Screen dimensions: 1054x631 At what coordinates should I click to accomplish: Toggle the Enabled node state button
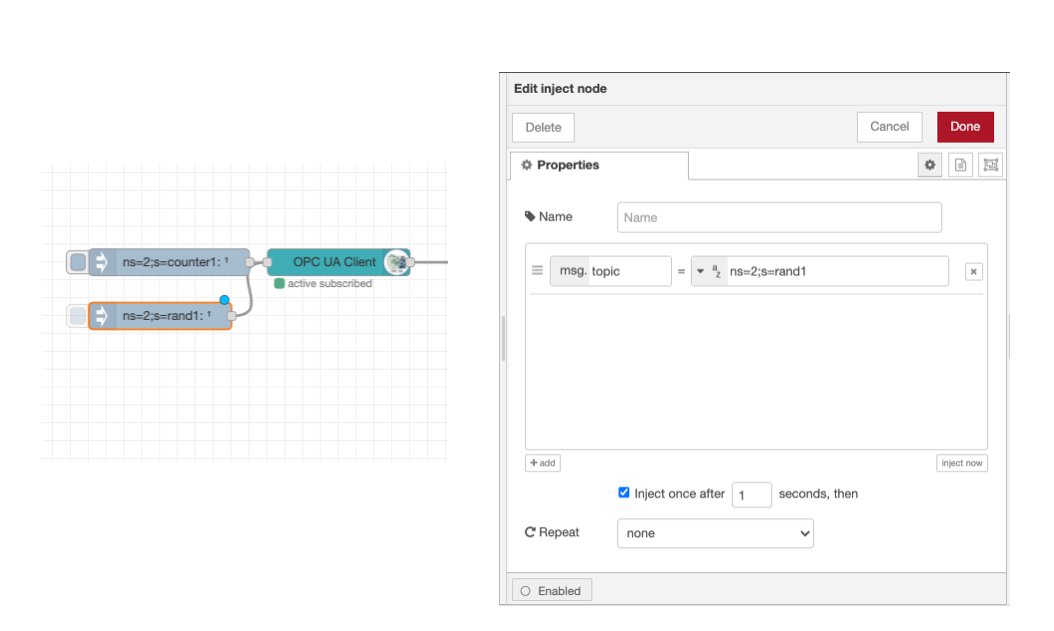click(552, 591)
